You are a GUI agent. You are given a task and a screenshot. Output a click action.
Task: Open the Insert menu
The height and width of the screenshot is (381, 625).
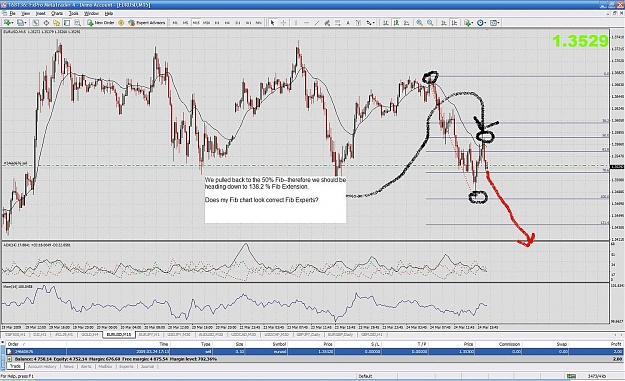click(41, 13)
